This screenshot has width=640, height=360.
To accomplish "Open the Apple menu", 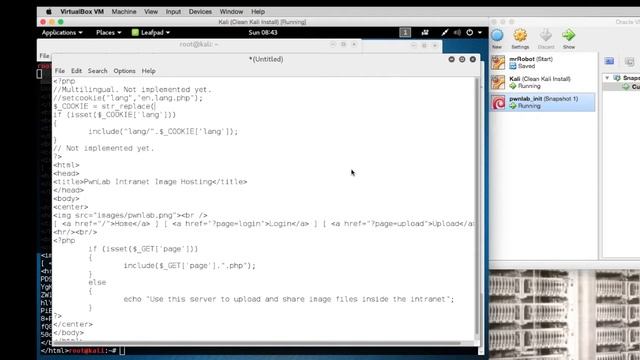I will click(x=49, y=12).
